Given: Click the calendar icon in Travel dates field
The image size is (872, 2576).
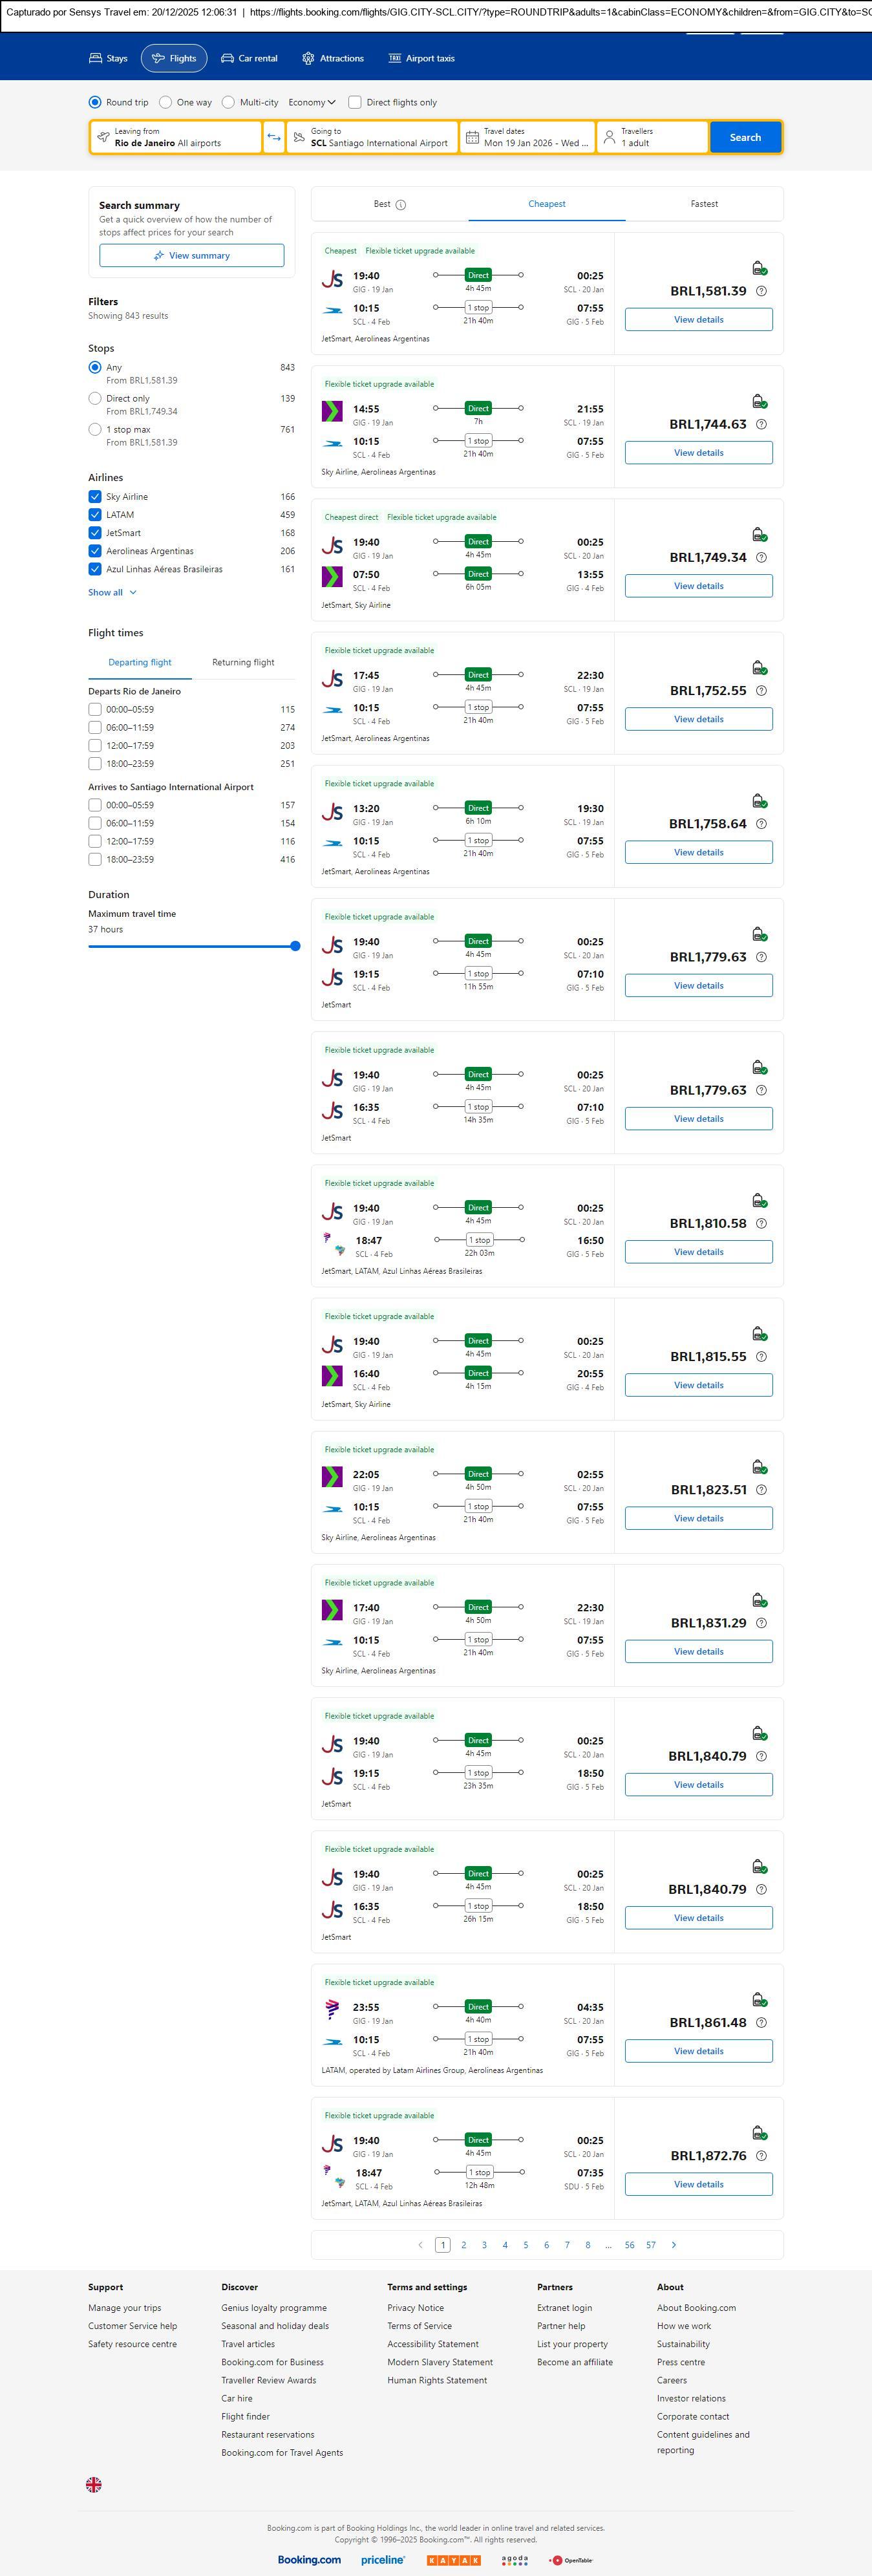Looking at the screenshot, I should tap(472, 137).
